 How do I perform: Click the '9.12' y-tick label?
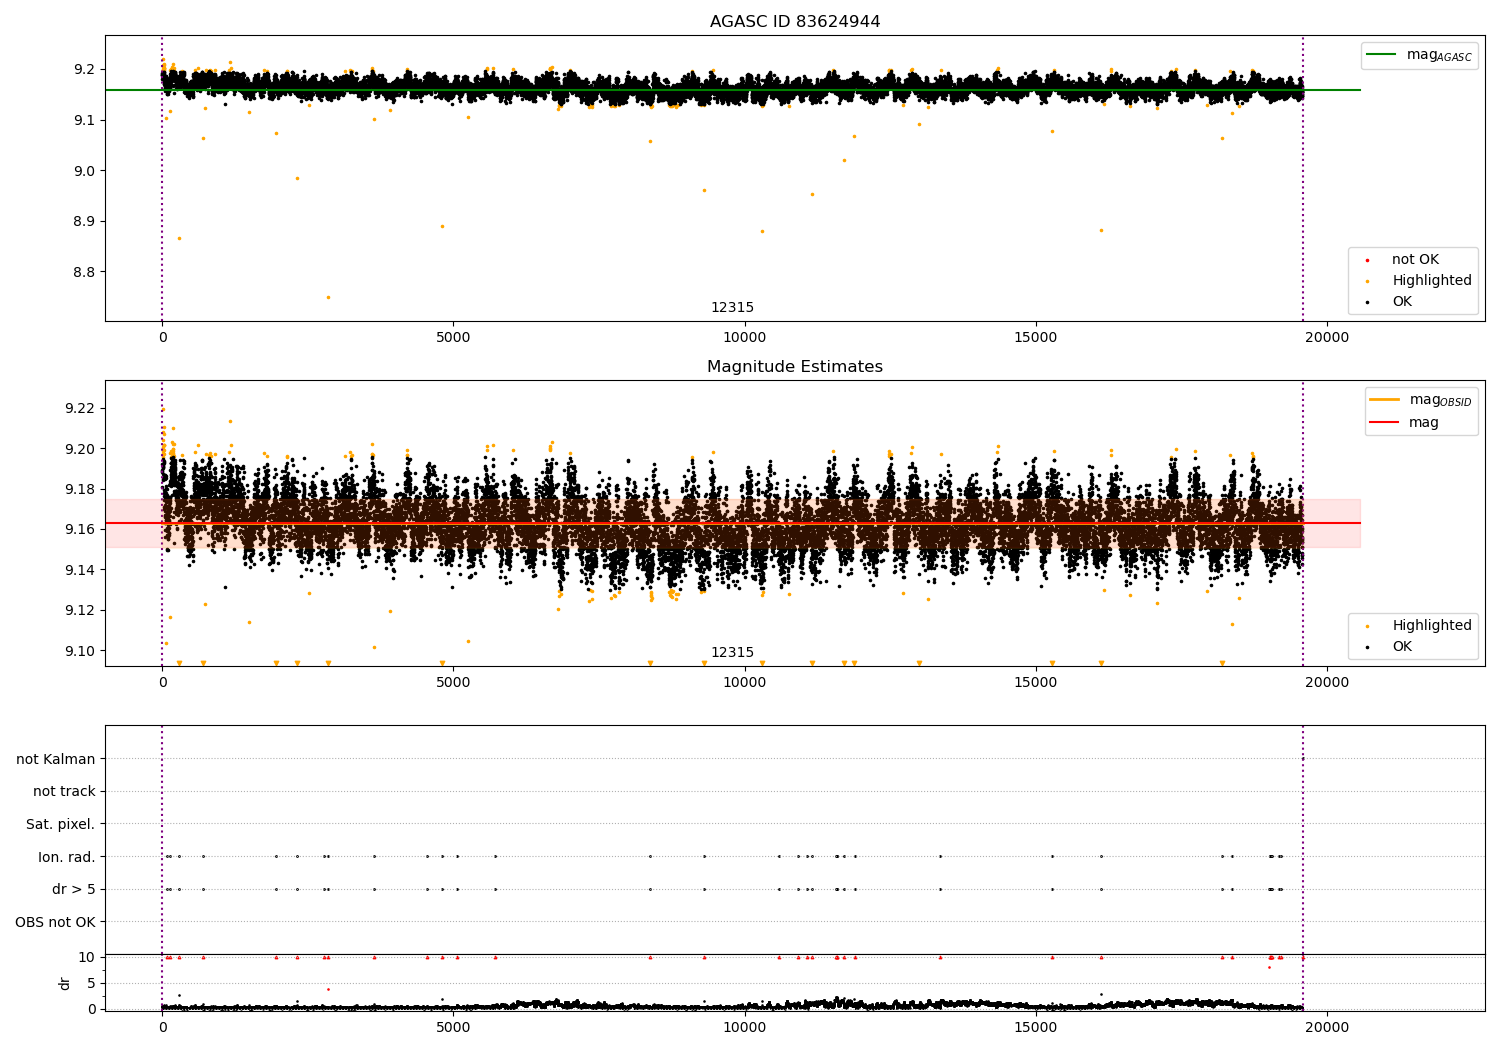tap(80, 610)
